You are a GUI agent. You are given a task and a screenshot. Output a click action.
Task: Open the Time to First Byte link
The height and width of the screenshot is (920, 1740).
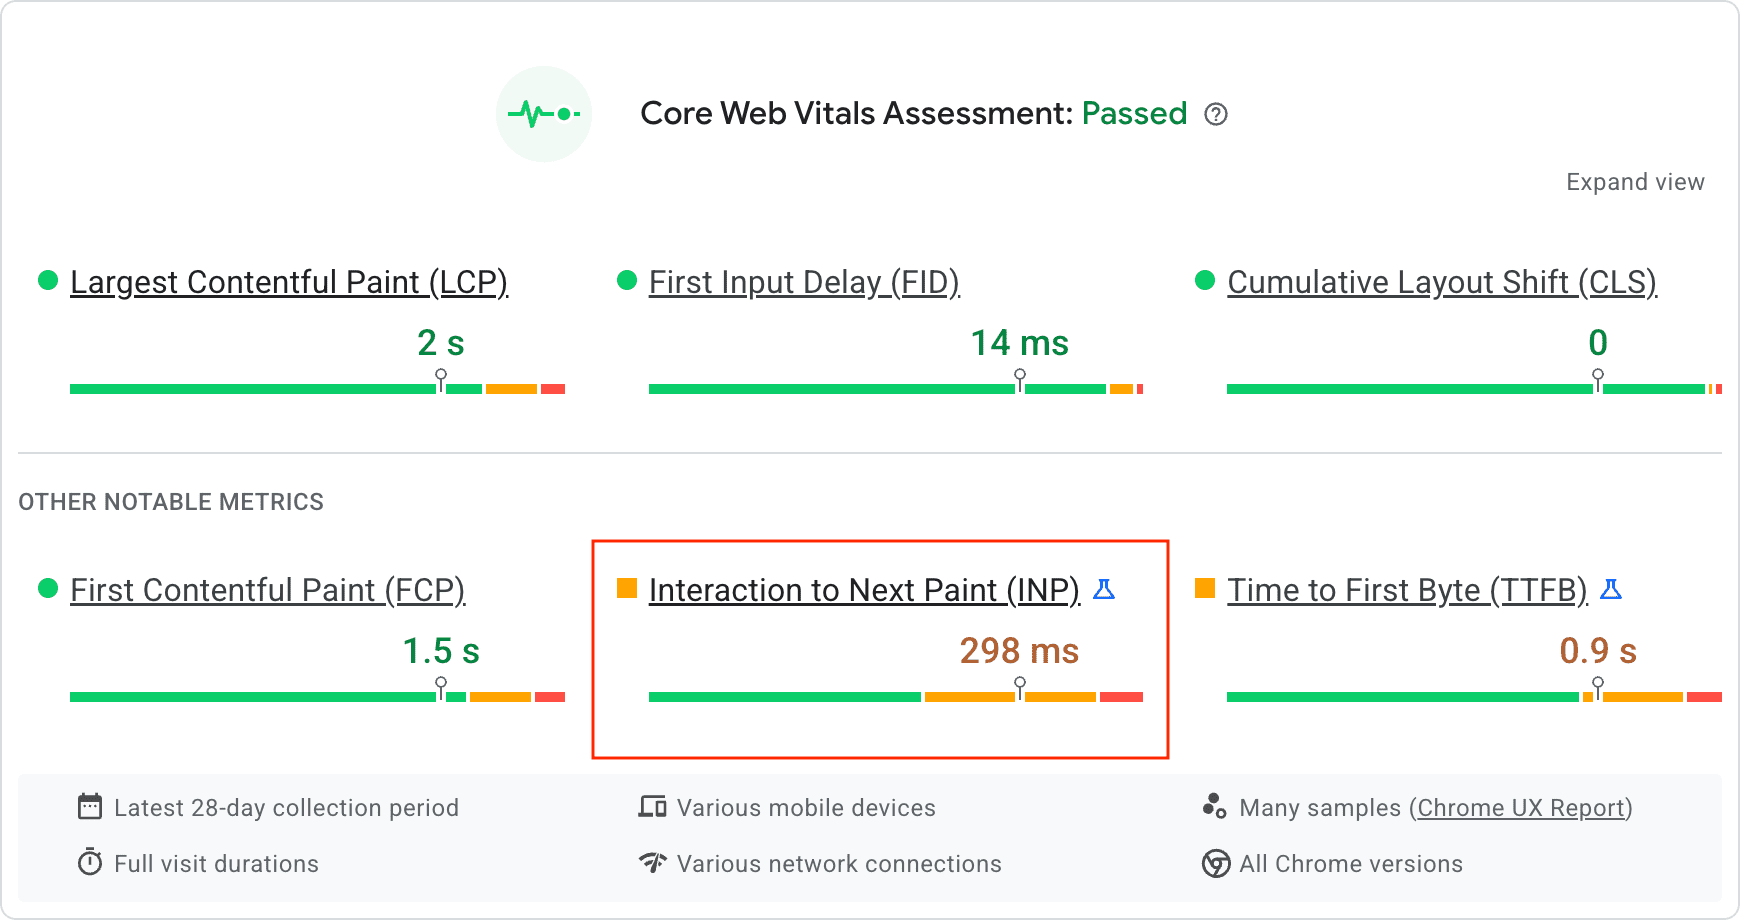click(1406, 590)
